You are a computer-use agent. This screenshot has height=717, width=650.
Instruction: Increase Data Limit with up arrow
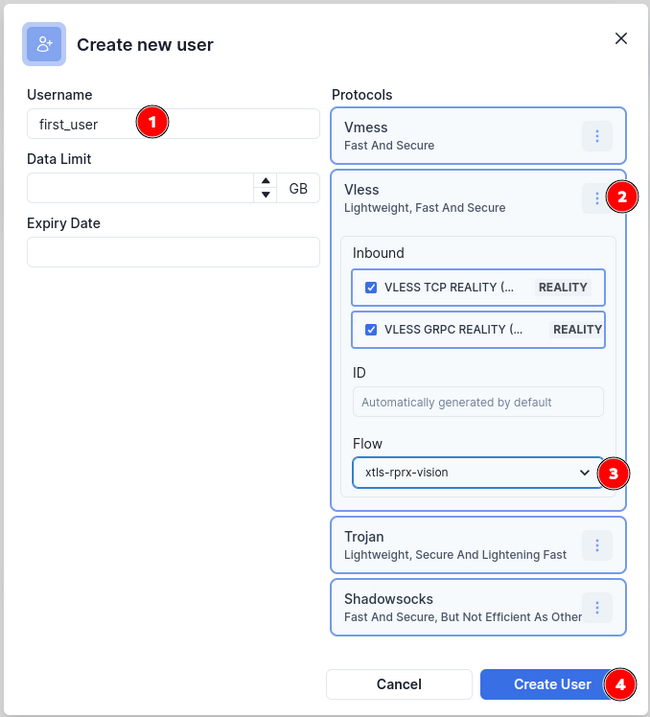coord(265,181)
